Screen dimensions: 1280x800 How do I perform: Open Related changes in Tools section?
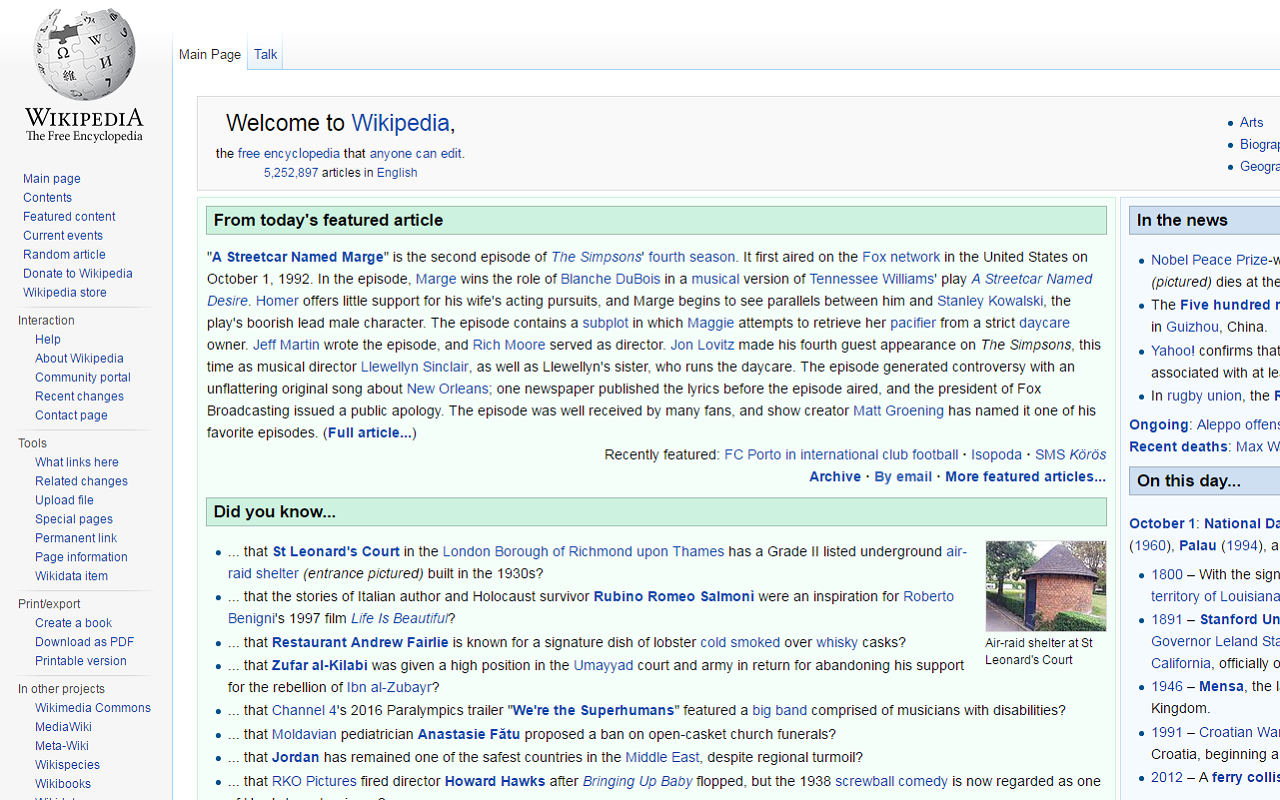[81, 482]
